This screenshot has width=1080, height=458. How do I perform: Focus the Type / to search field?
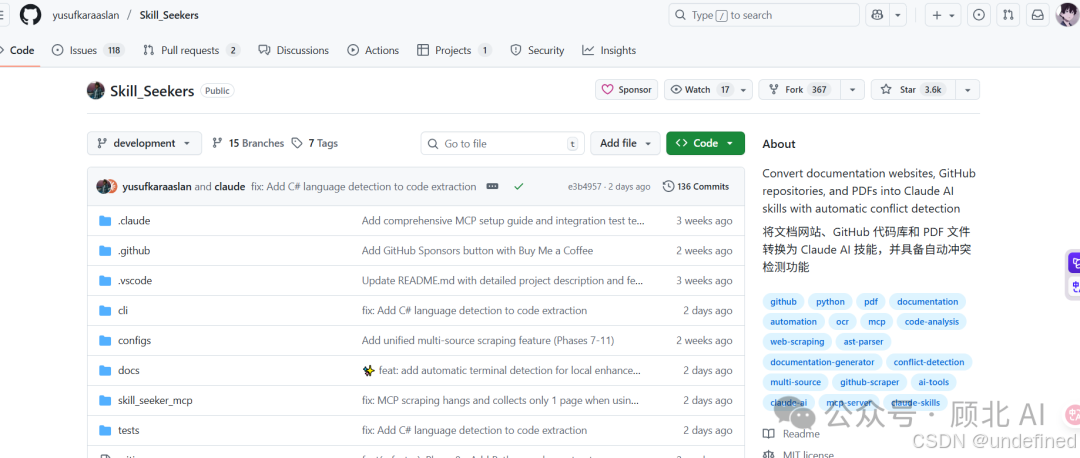click(764, 15)
